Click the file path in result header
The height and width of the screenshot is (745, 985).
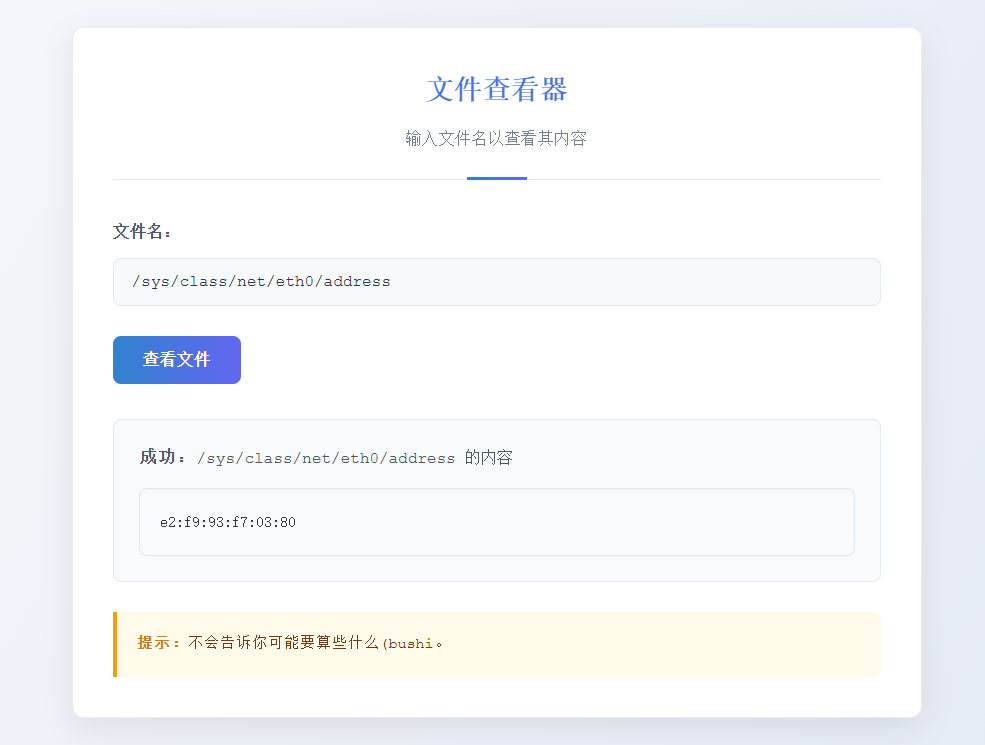pyautogui.click(x=326, y=458)
